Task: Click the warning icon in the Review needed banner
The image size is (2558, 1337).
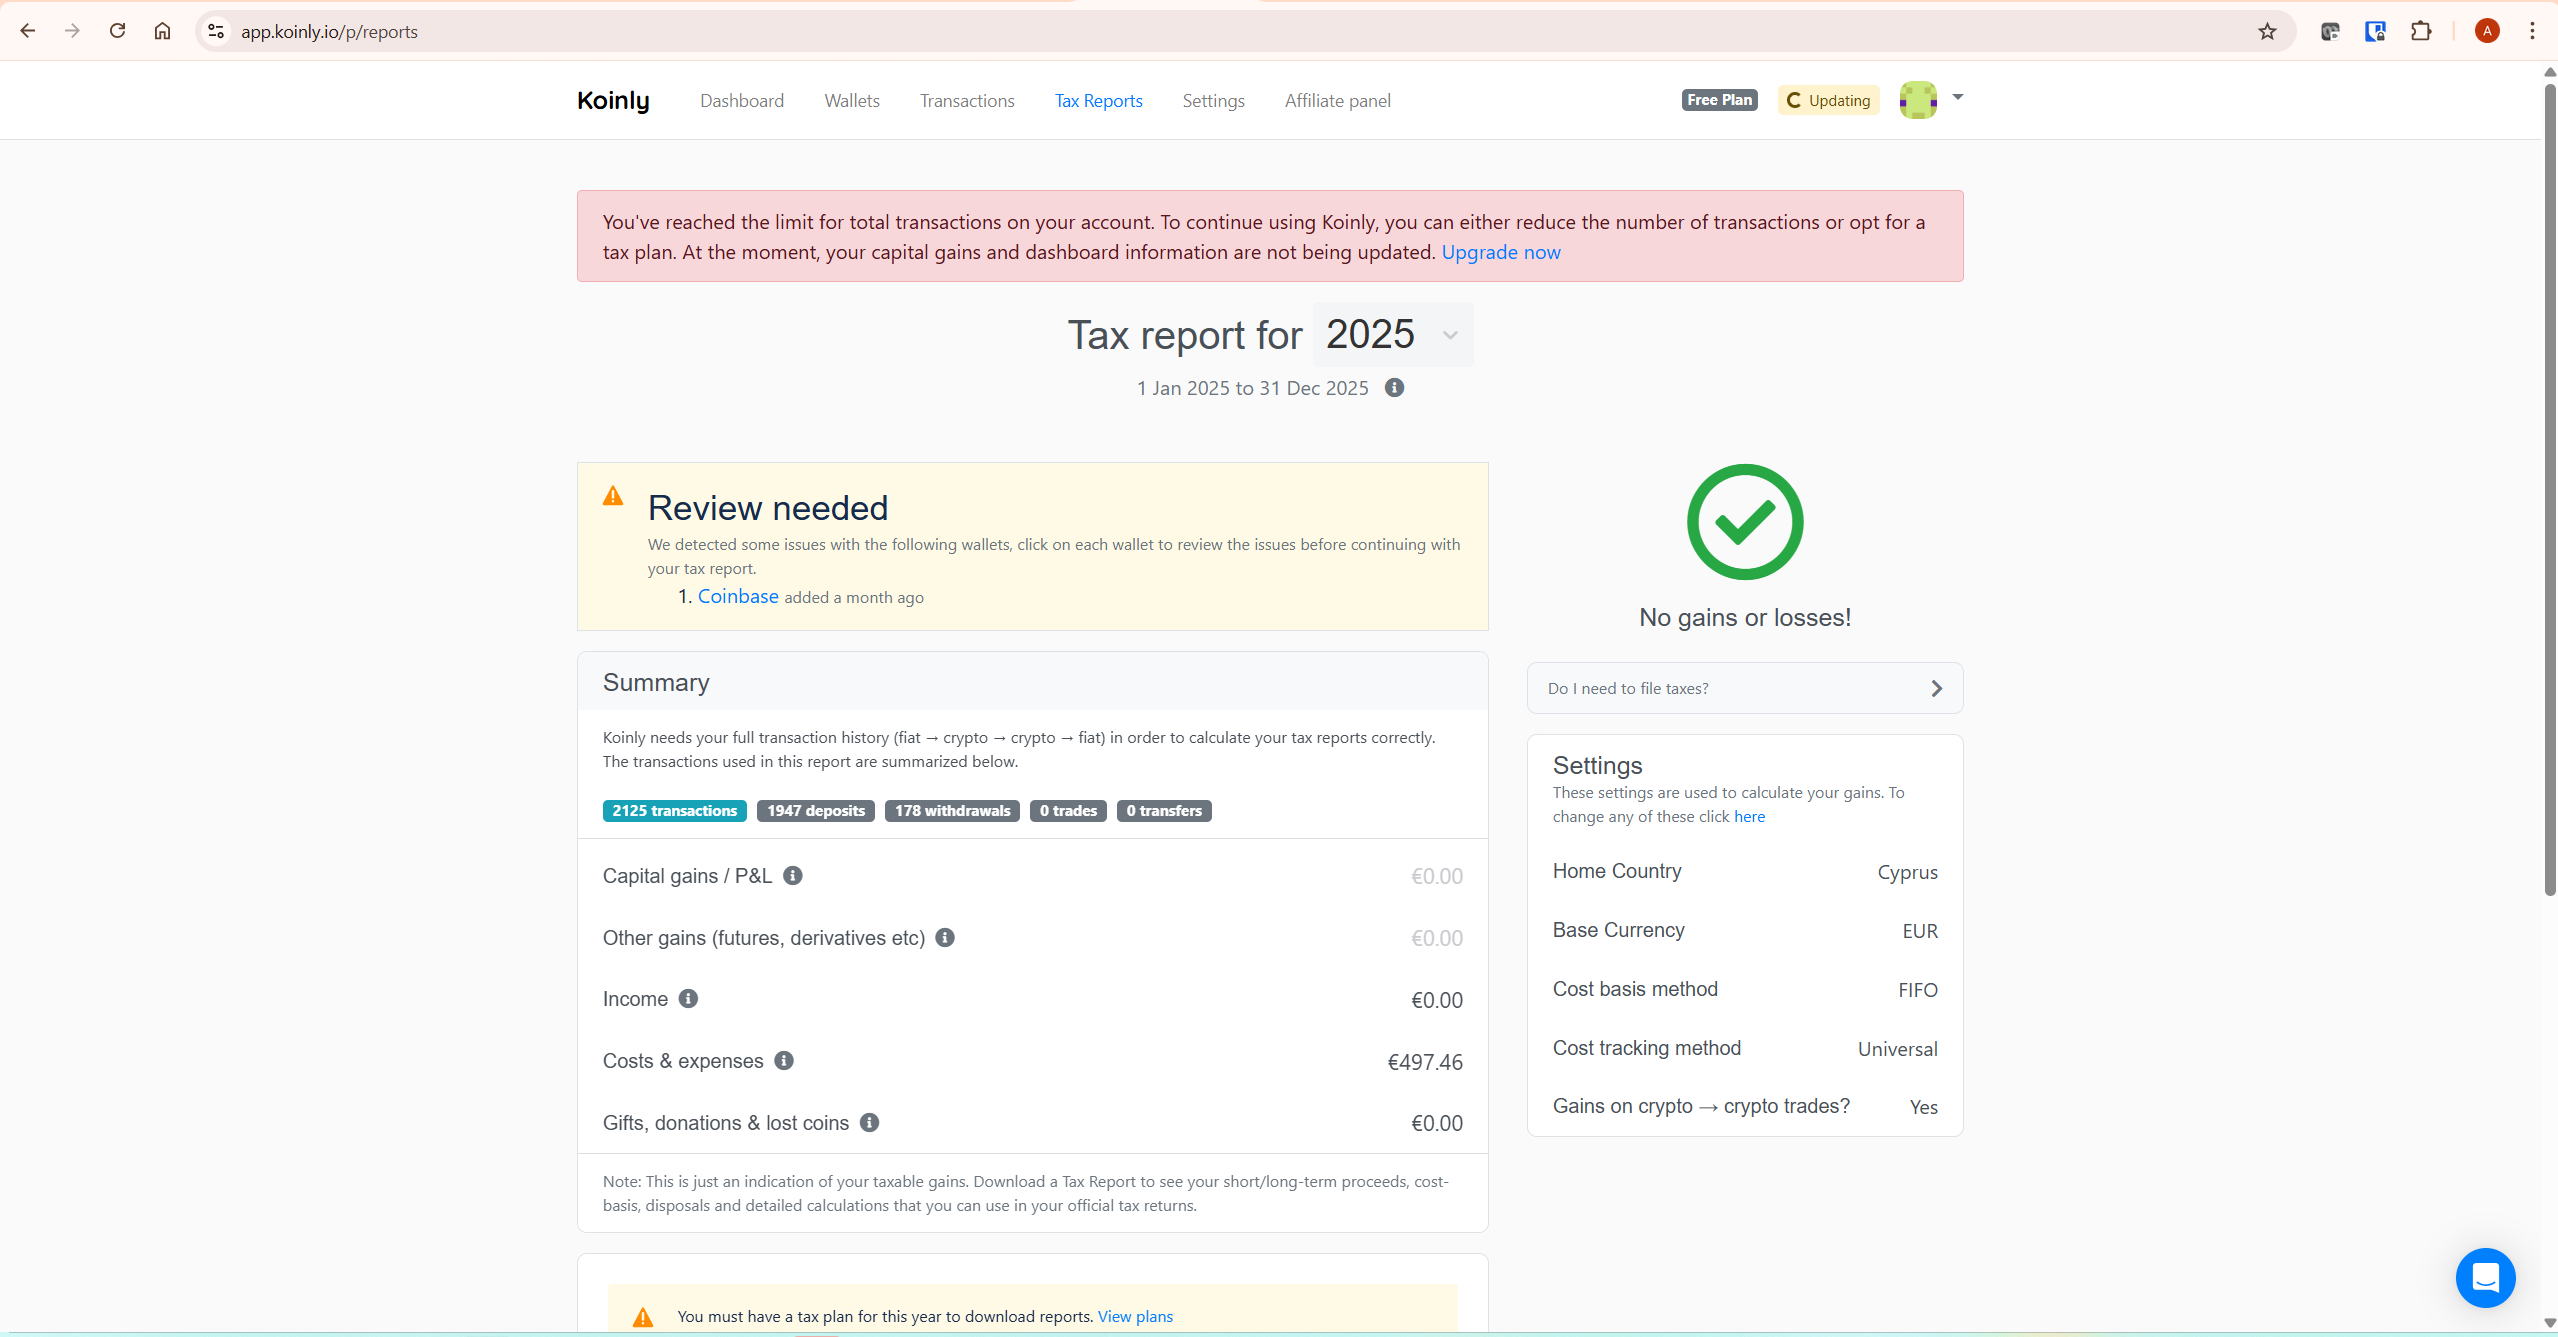Action: [x=612, y=494]
